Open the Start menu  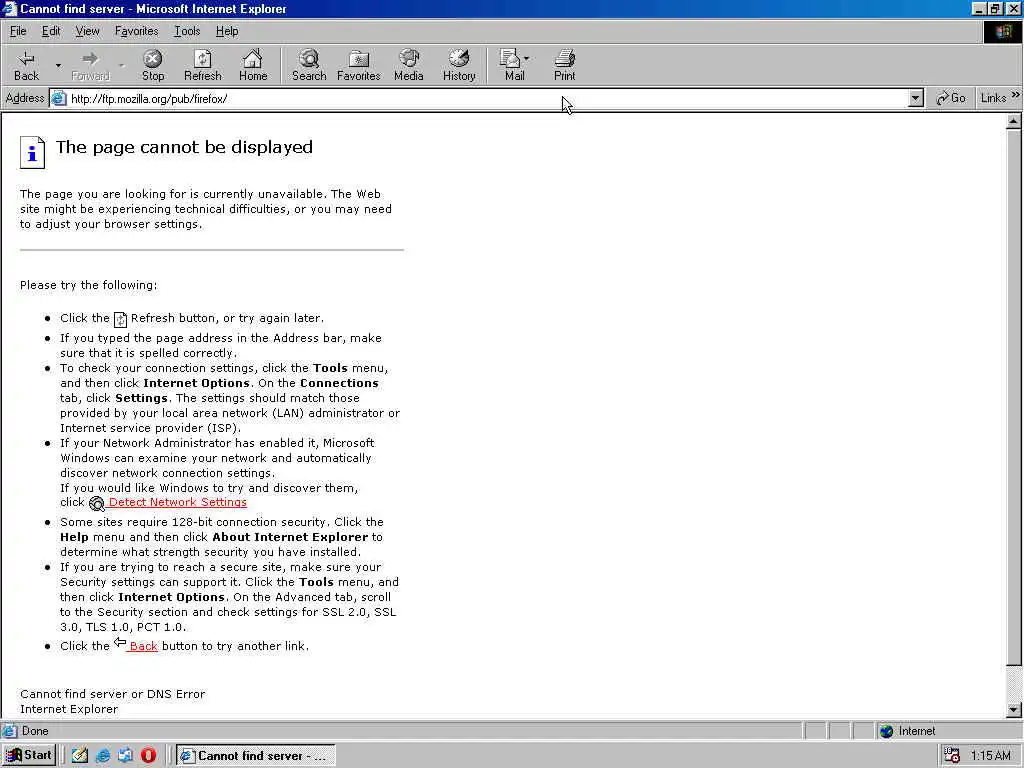pyautogui.click(x=29, y=755)
